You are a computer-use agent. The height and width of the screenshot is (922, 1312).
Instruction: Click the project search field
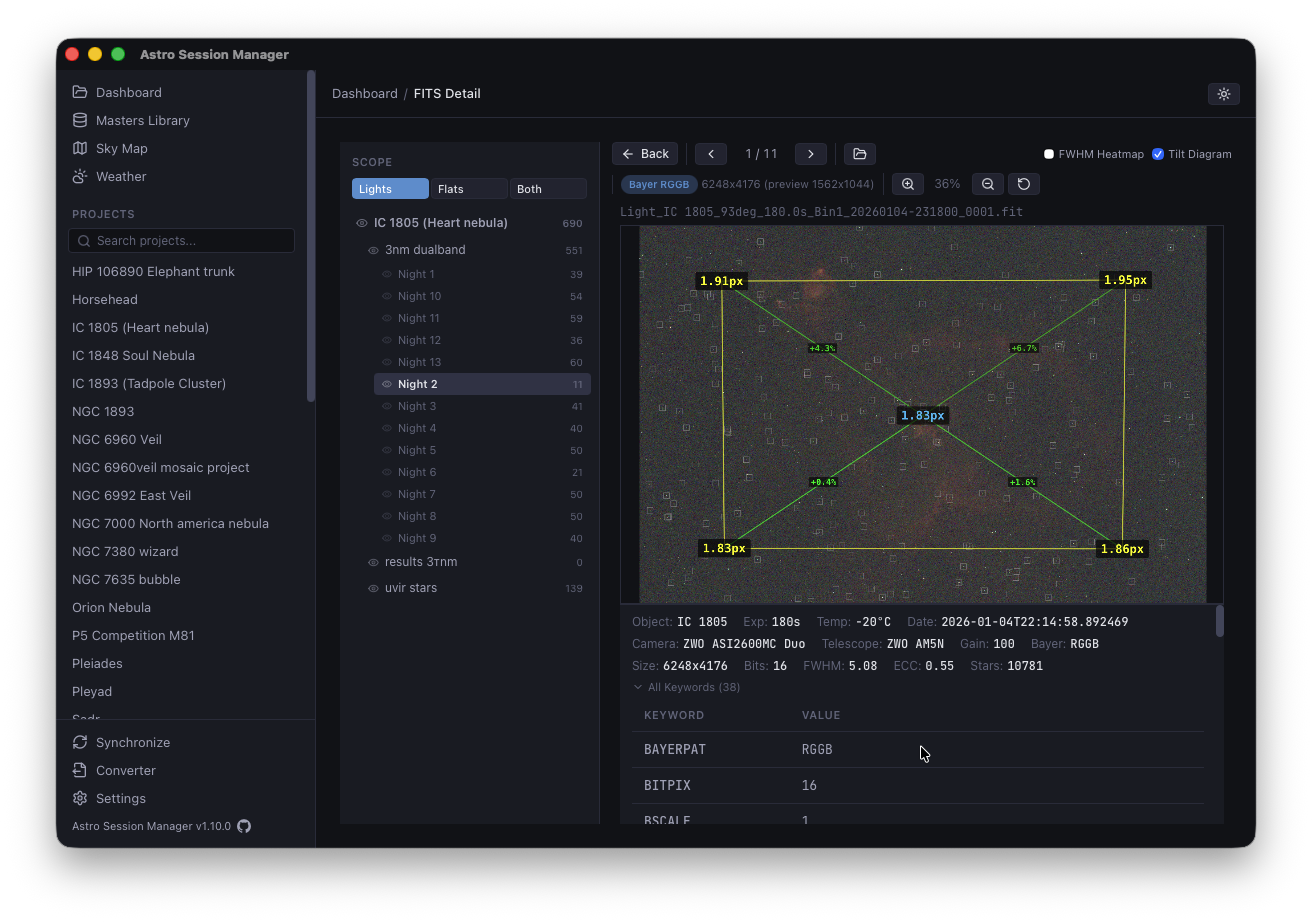coord(180,240)
